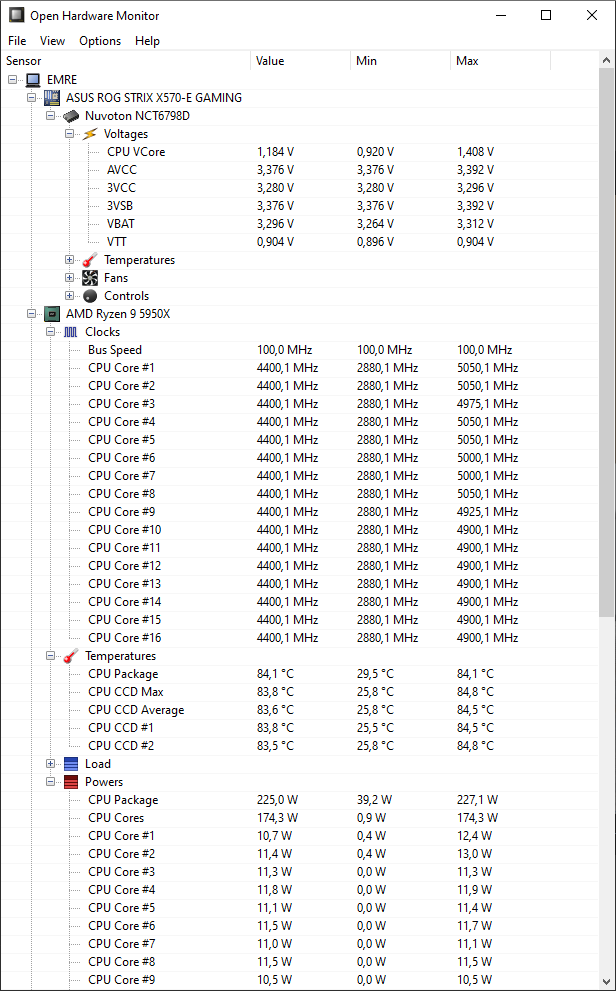
Task: Click the ASUS ROG STRIX motherboard icon
Action: (x=51, y=98)
